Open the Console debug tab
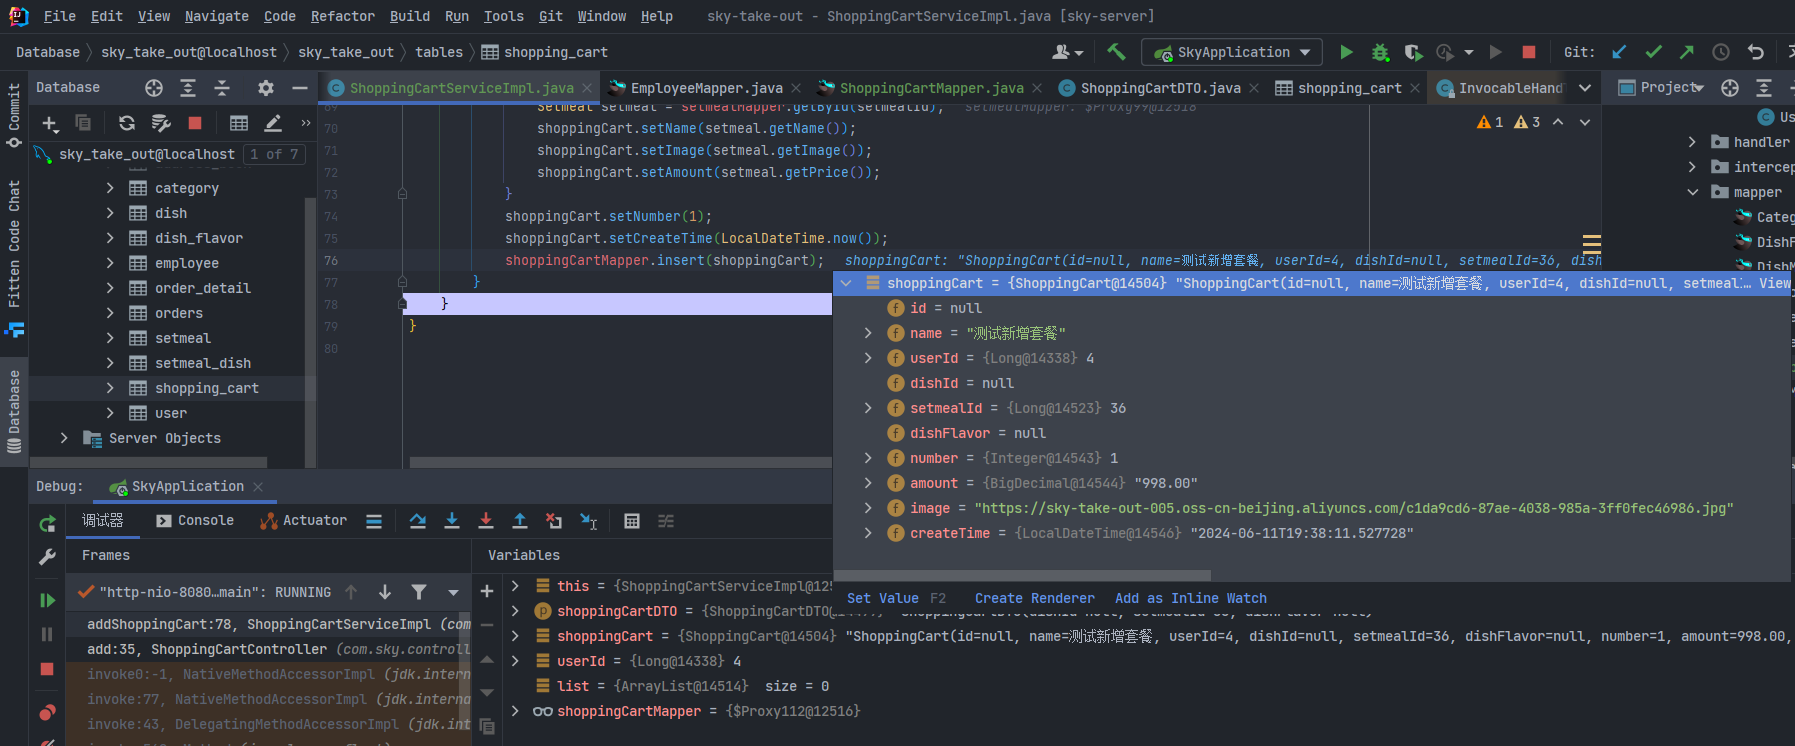Image resolution: width=1795 pixels, height=746 pixels. click(x=195, y=520)
